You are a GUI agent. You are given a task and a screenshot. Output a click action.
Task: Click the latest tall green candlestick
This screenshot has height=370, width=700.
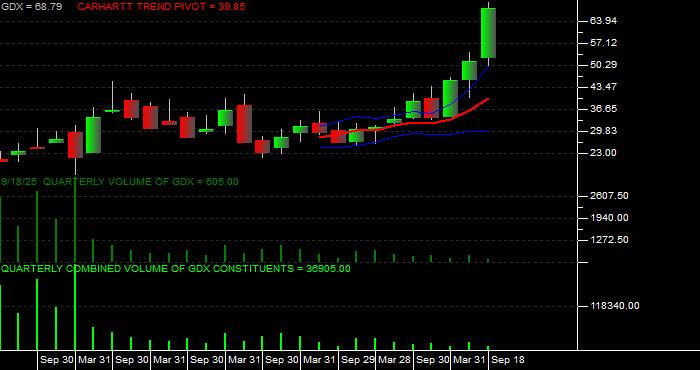pyautogui.click(x=488, y=33)
